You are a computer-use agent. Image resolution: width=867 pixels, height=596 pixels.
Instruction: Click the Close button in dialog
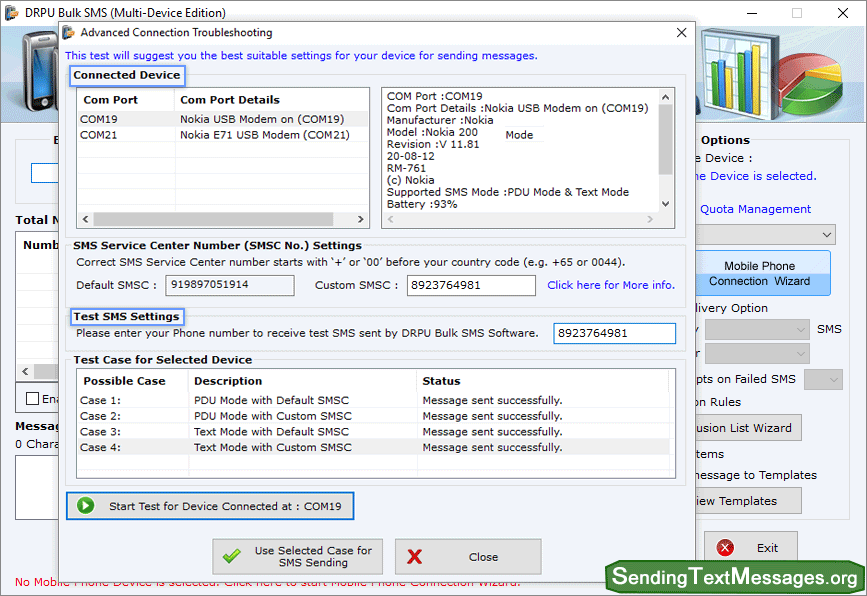[468, 557]
